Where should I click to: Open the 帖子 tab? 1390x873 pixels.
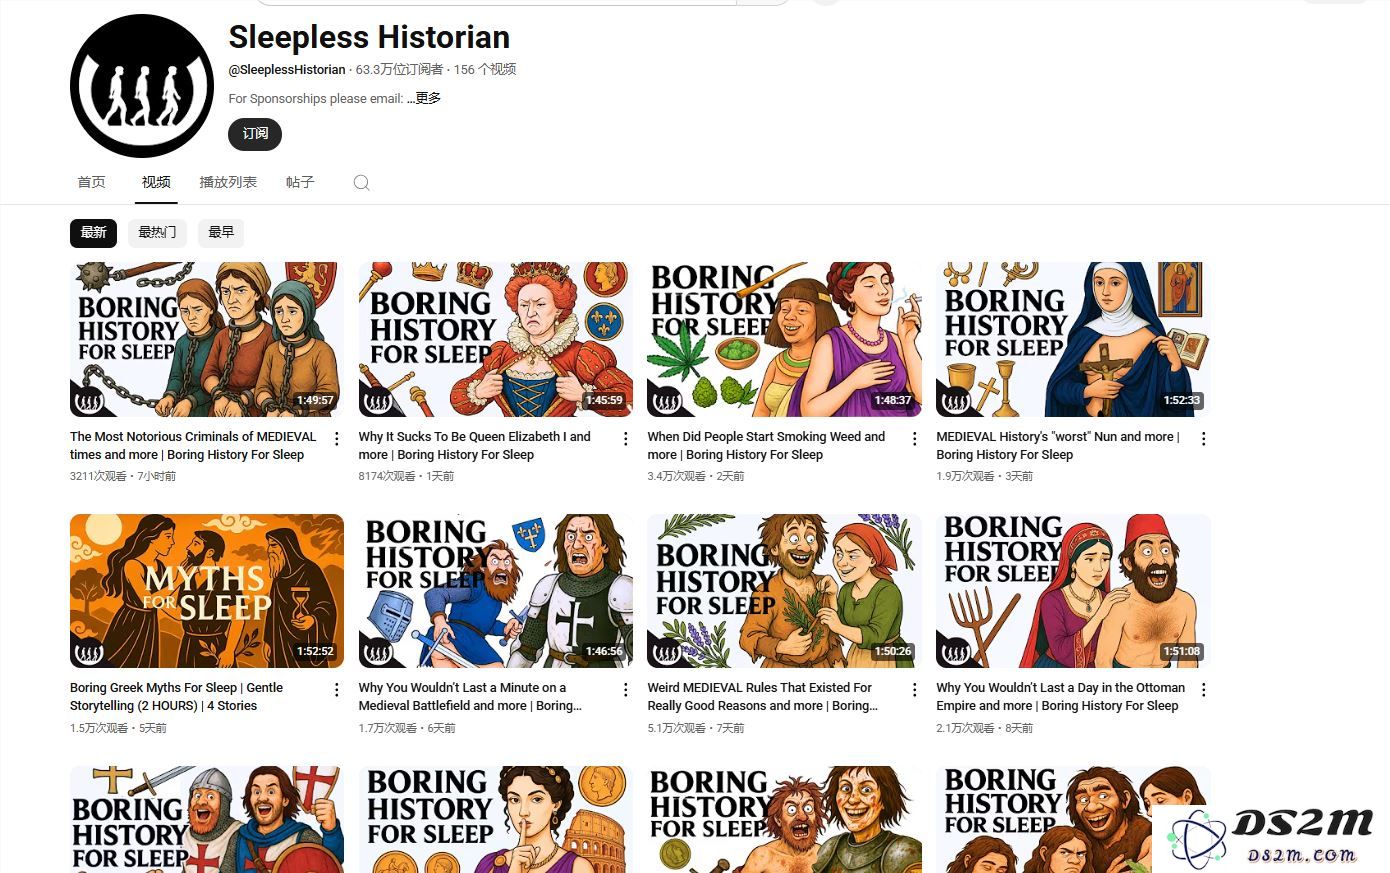click(300, 182)
